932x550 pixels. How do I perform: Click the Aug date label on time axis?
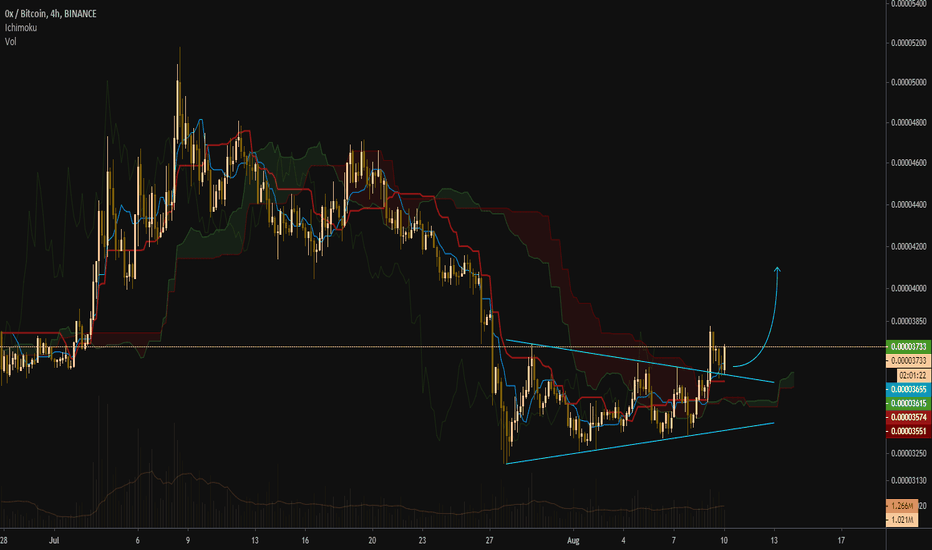click(573, 540)
